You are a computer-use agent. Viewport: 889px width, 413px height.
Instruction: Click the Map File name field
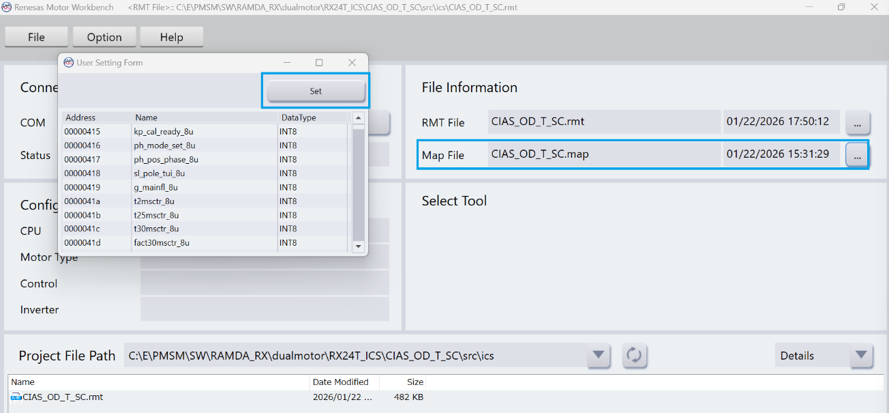(x=604, y=154)
